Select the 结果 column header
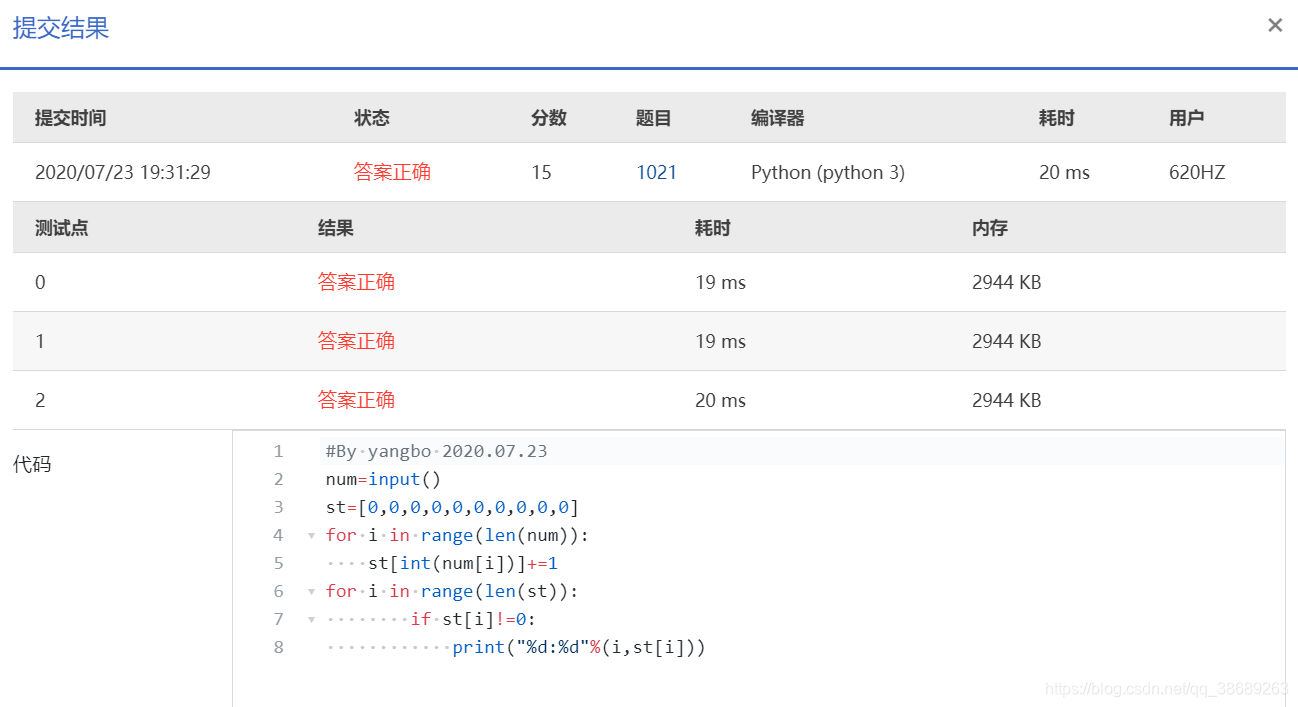The height and width of the screenshot is (707, 1298). (335, 228)
